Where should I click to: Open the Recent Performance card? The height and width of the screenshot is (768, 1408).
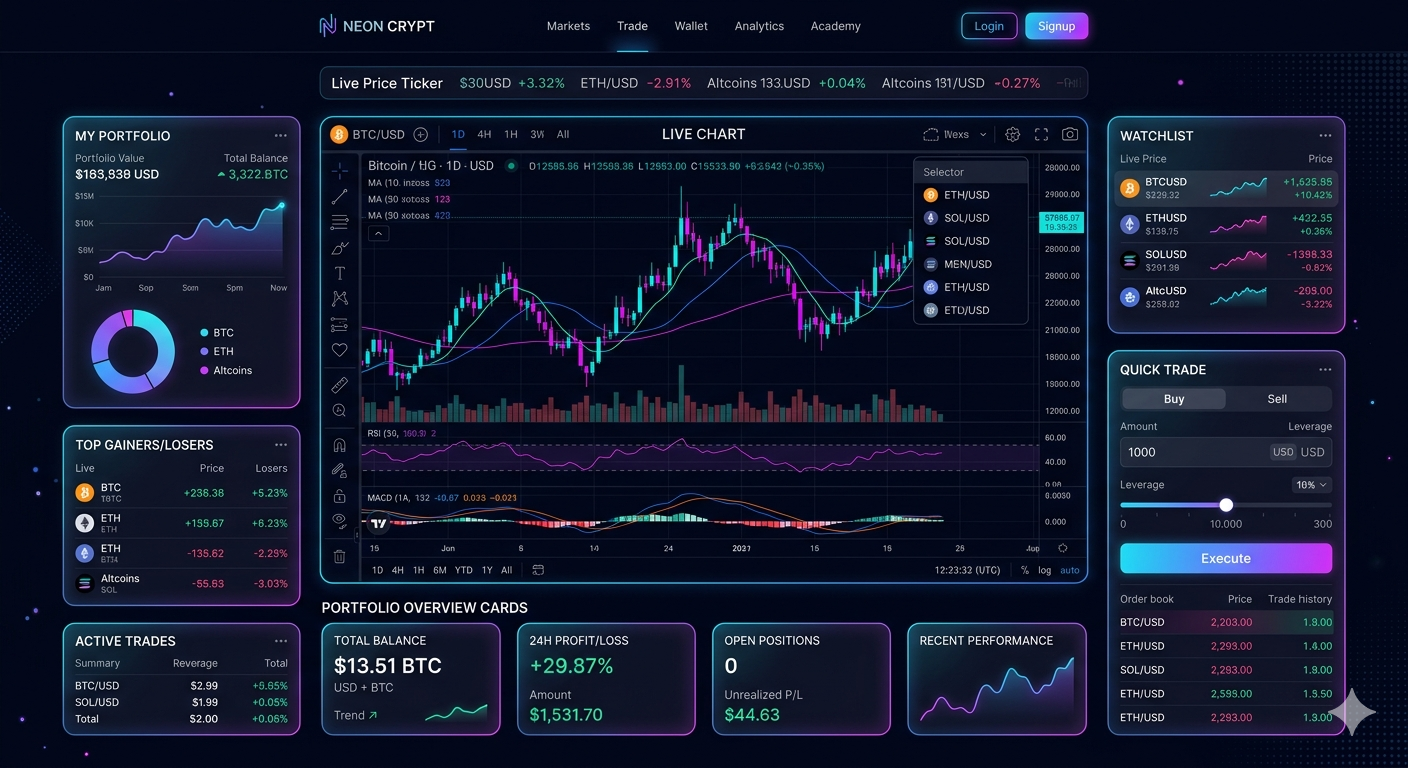997,679
